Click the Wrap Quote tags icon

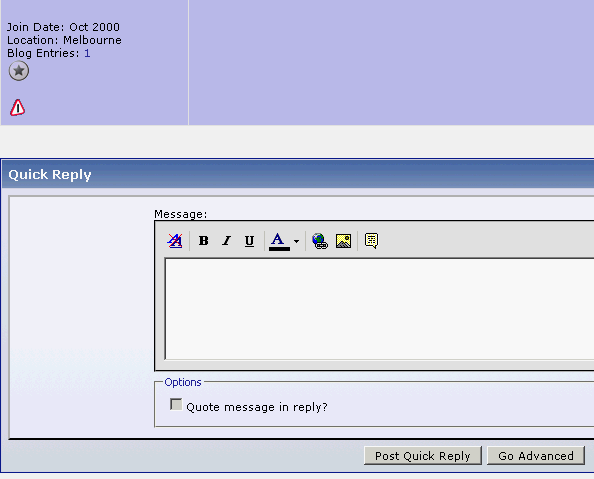pos(371,241)
